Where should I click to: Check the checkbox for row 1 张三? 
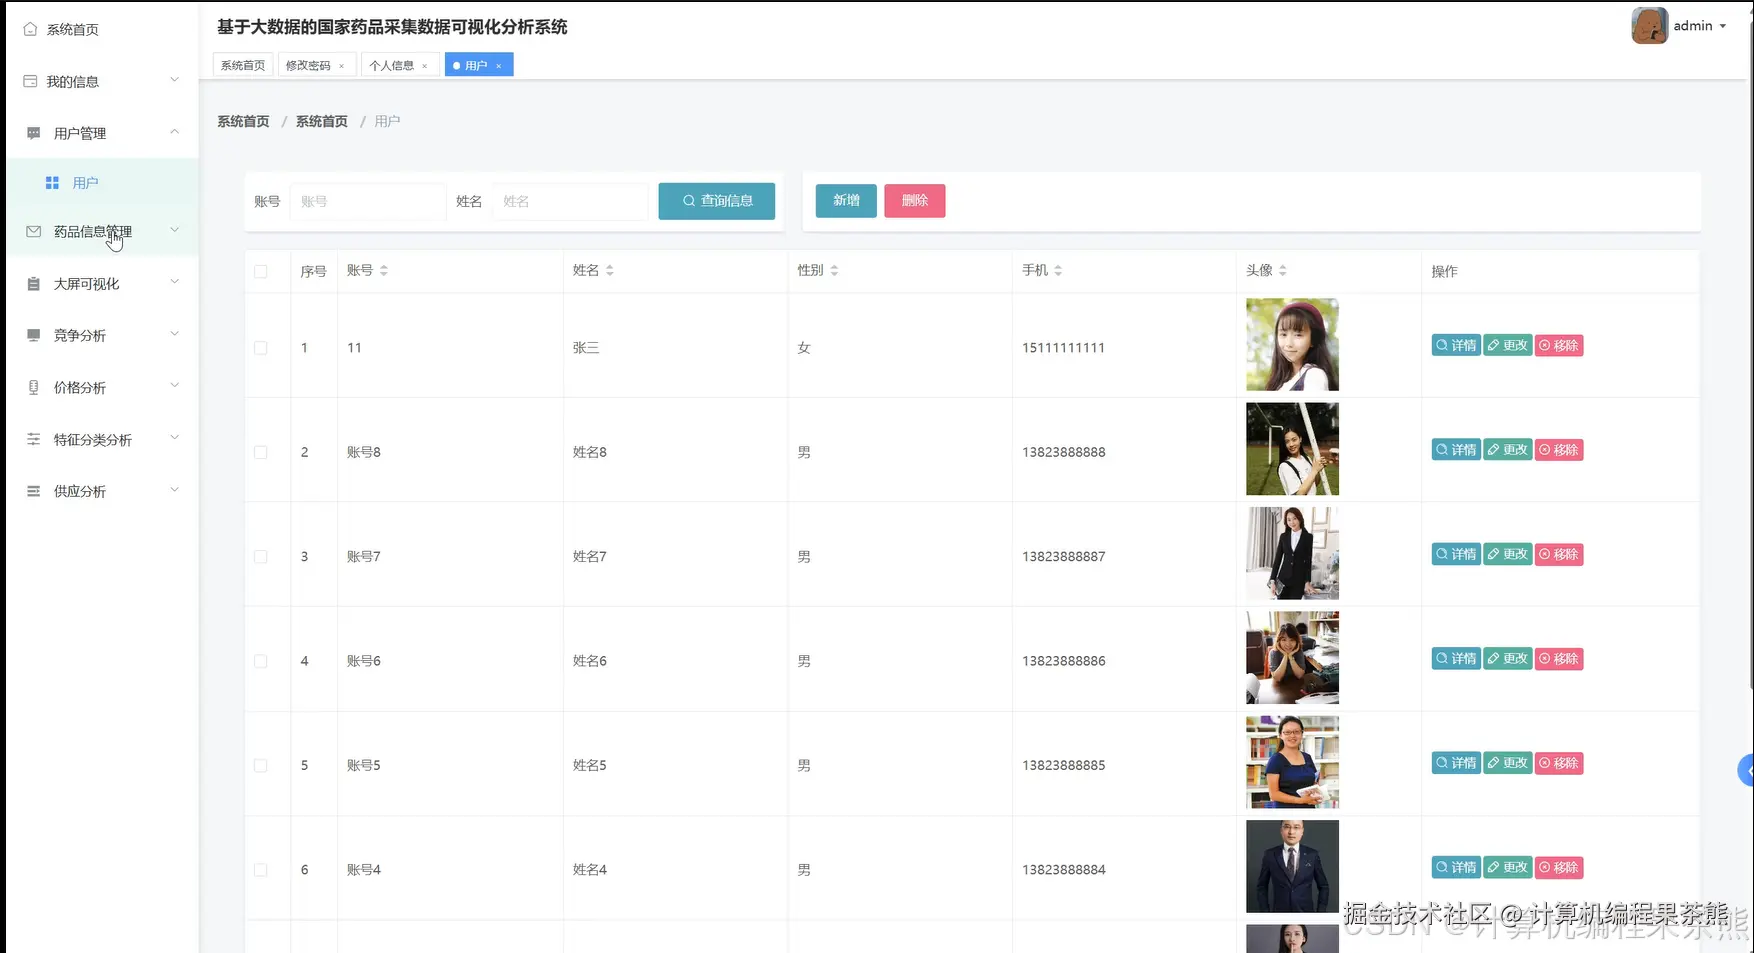261,348
